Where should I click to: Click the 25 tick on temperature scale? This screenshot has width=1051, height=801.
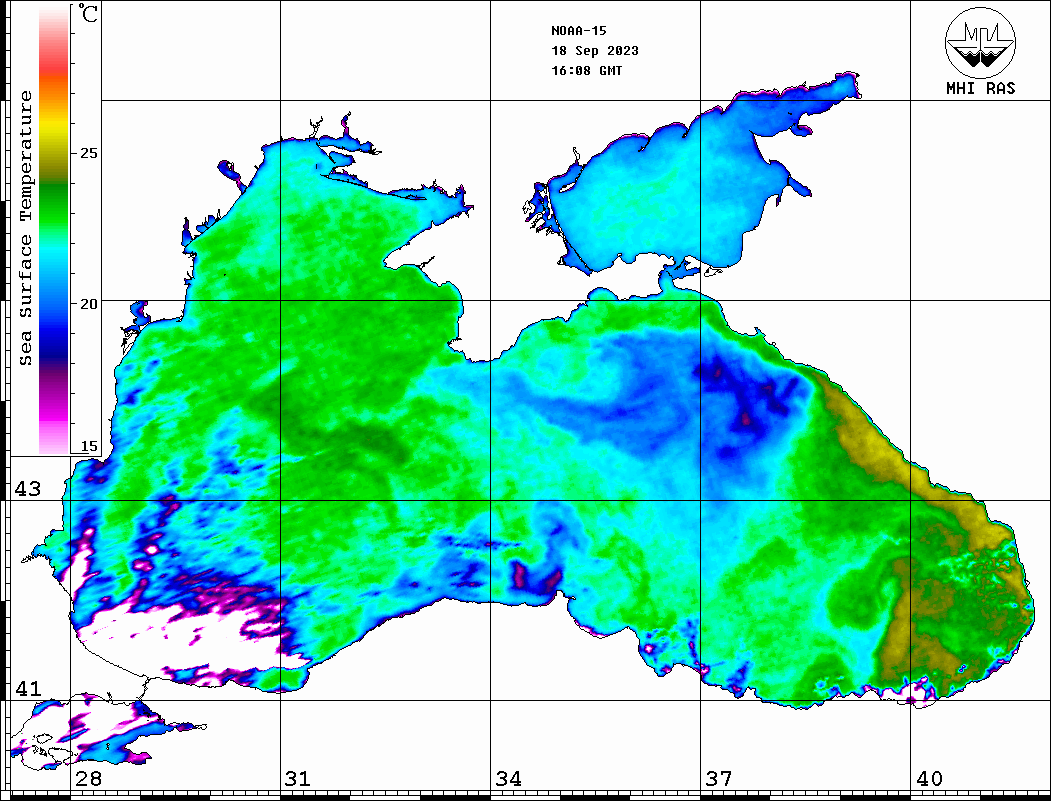pos(88,153)
